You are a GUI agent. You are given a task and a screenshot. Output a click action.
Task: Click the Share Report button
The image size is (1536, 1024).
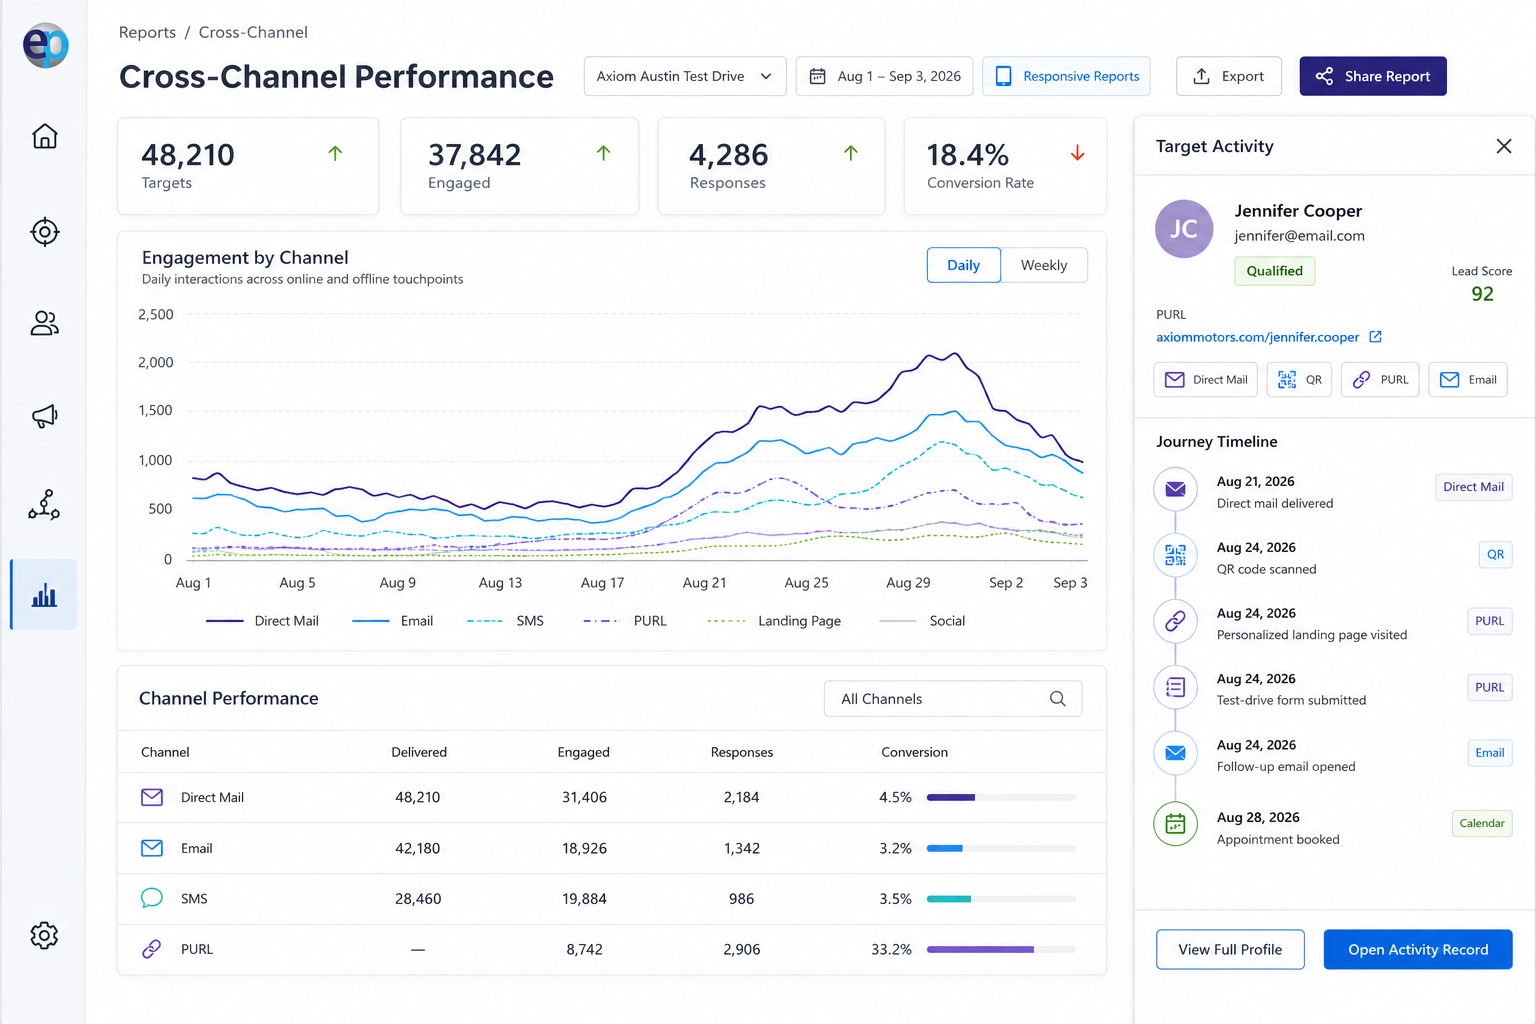point(1373,76)
